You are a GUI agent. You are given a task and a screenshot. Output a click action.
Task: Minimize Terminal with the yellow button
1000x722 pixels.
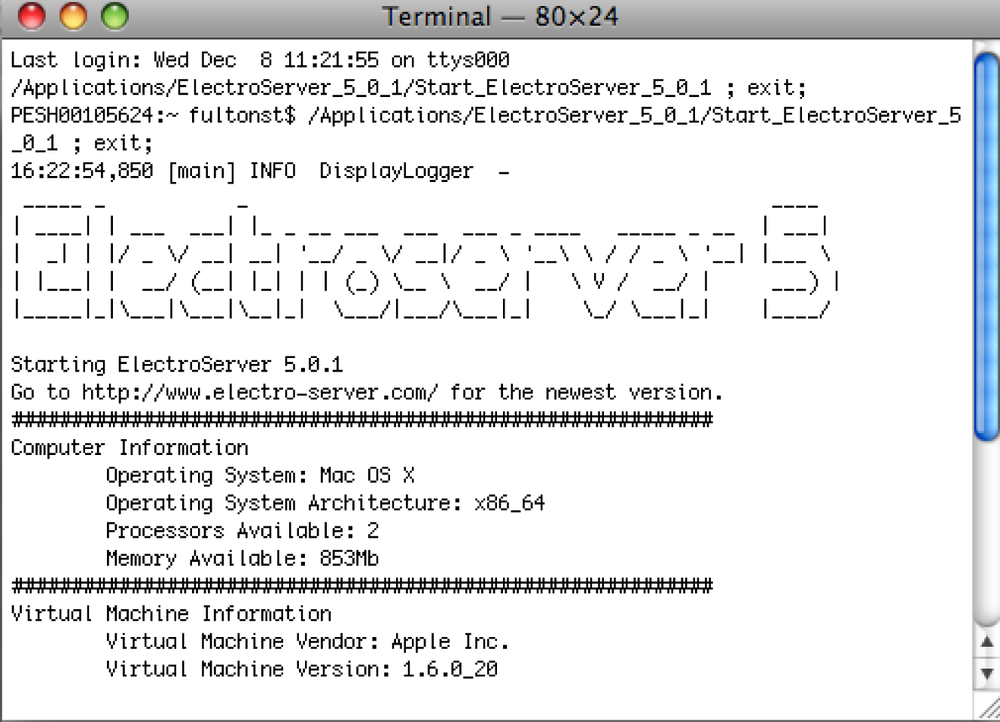point(73,16)
